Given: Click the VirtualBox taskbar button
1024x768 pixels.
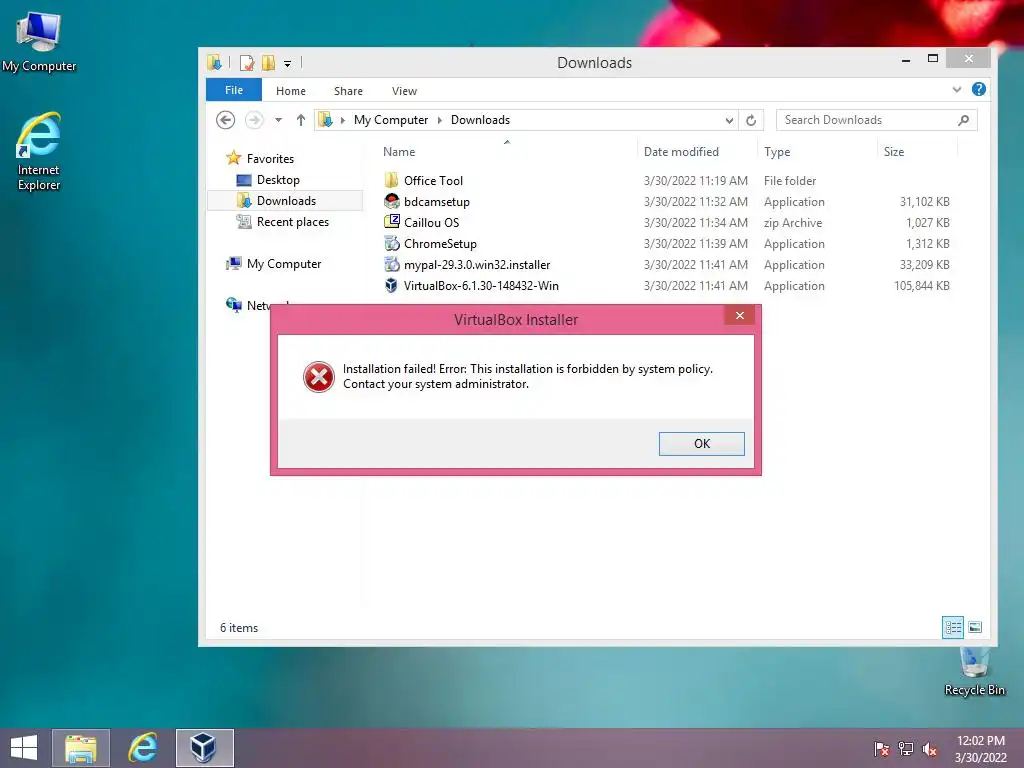Looking at the screenshot, I should [204, 748].
